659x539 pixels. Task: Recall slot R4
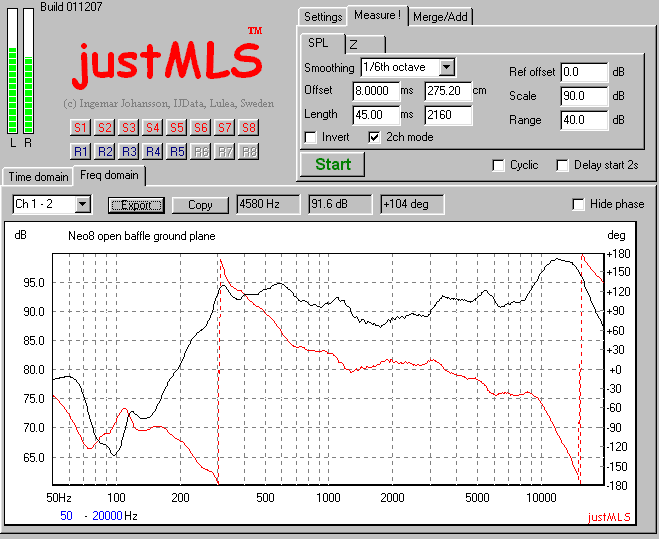152,151
